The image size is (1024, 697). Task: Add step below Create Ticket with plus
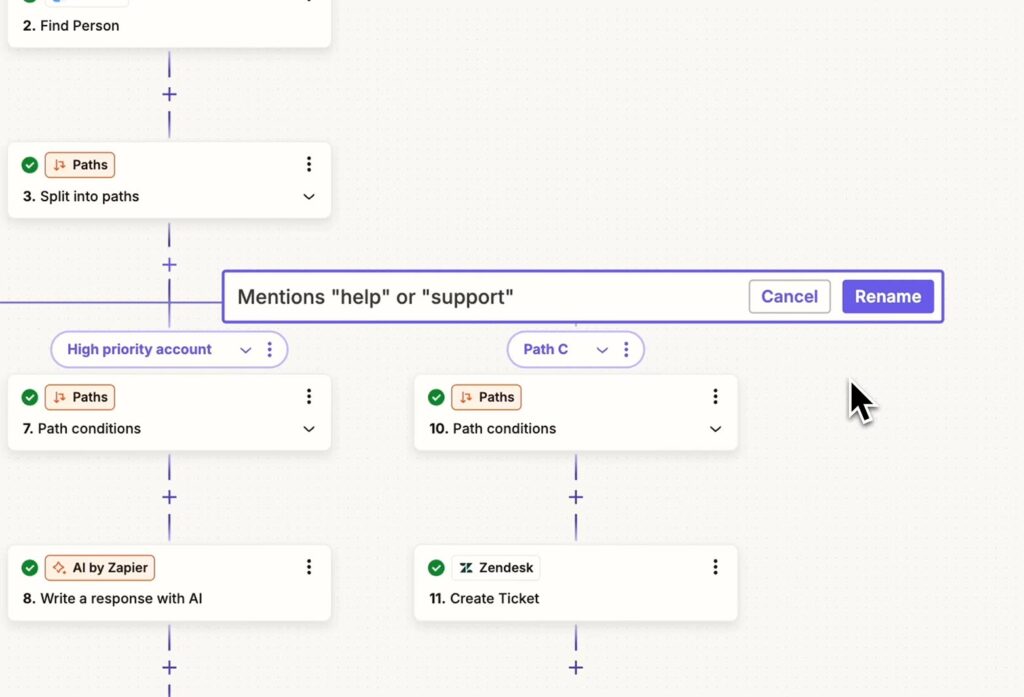tap(575, 668)
